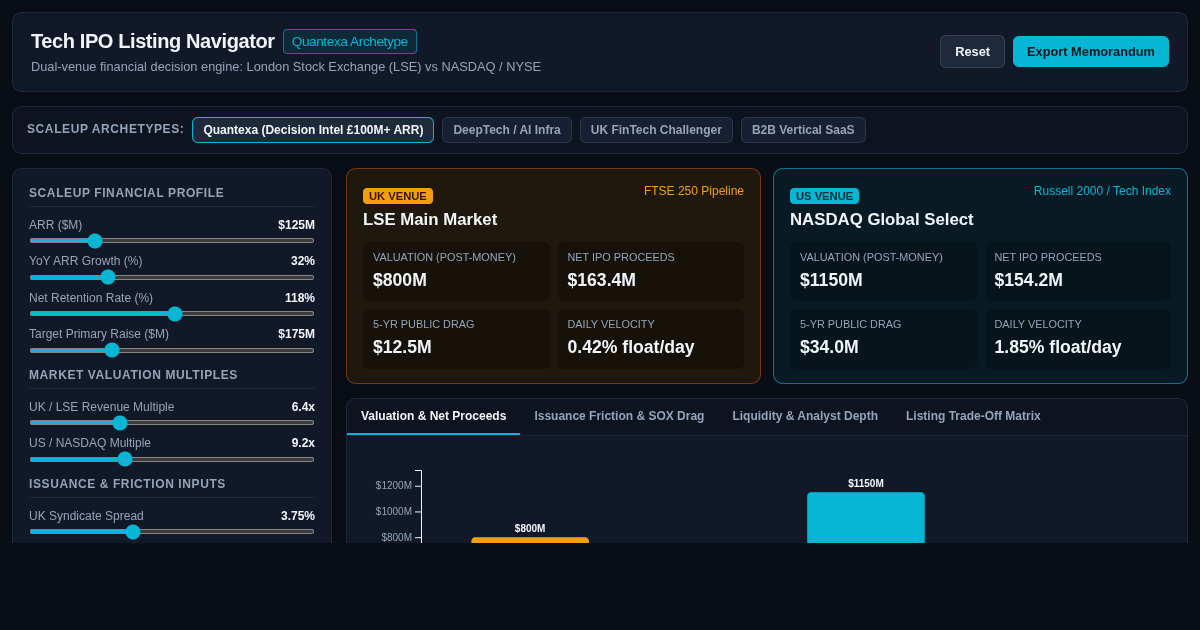Click the ARR value $125M
This screenshot has height=630, width=1200.
[x=296, y=225]
